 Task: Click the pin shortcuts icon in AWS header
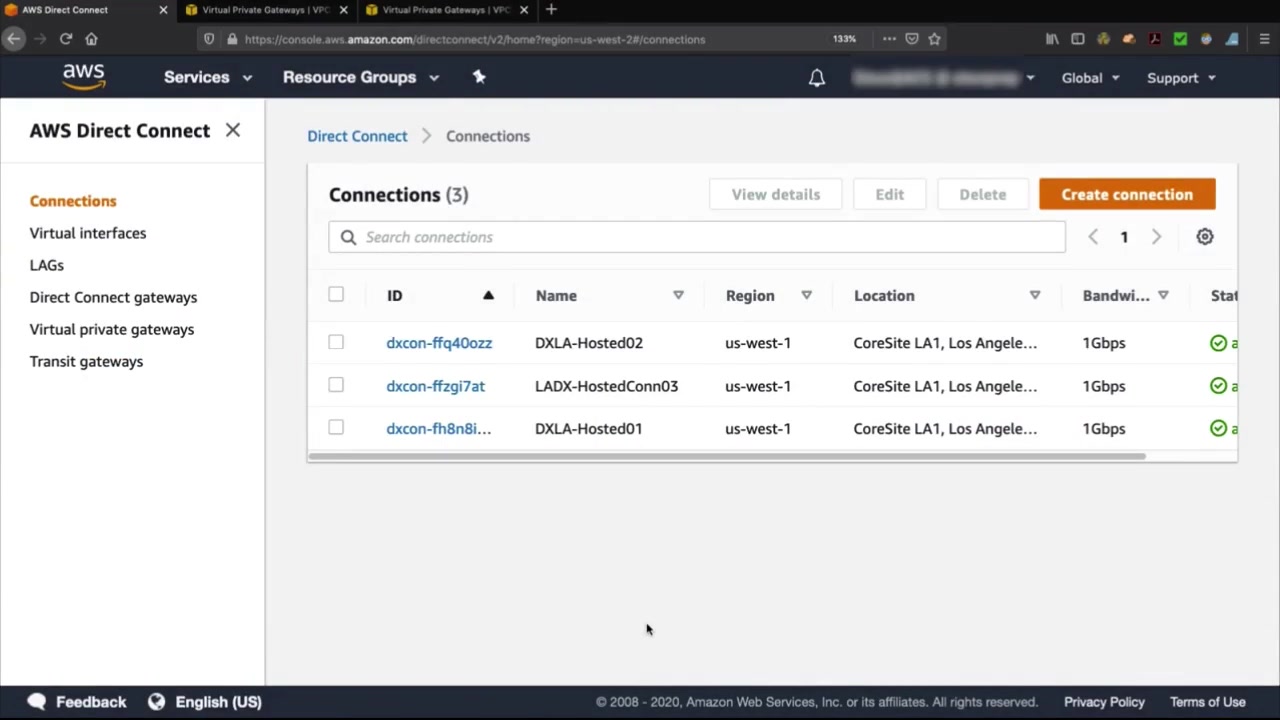[x=479, y=77]
